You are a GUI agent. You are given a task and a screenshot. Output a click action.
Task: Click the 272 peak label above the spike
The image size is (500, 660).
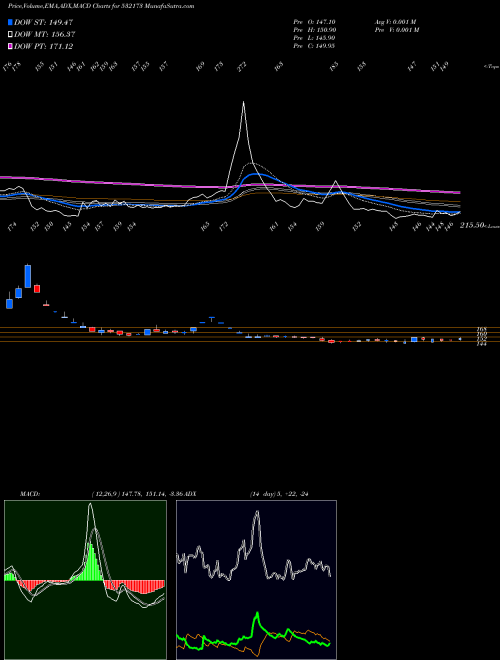pos(242,67)
